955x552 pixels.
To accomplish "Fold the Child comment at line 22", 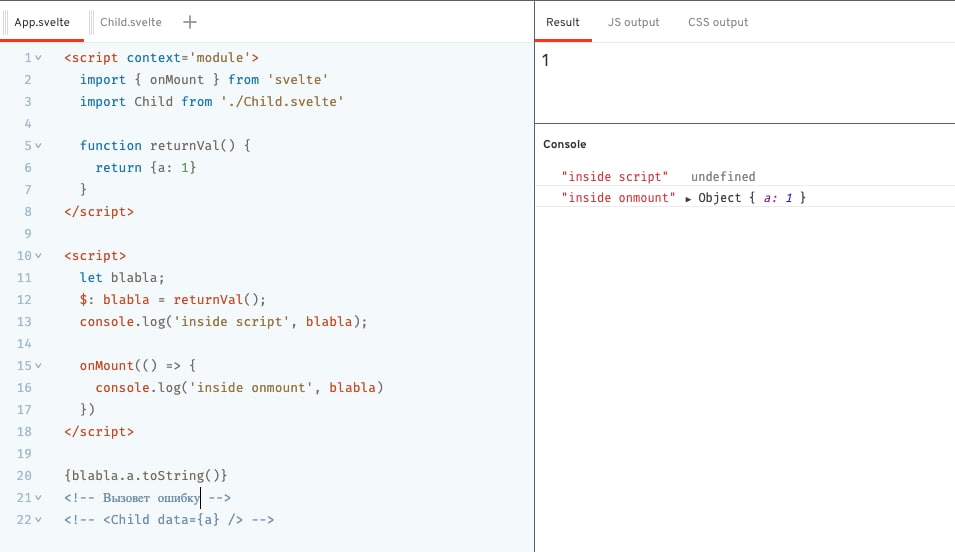I will (x=38, y=520).
